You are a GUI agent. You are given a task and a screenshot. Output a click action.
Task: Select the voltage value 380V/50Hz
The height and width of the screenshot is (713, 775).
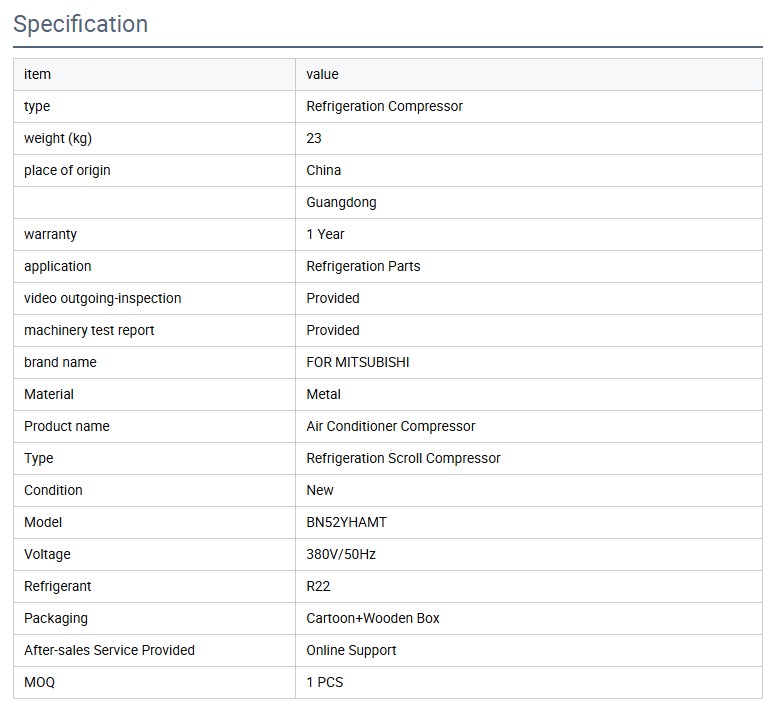[340, 554]
